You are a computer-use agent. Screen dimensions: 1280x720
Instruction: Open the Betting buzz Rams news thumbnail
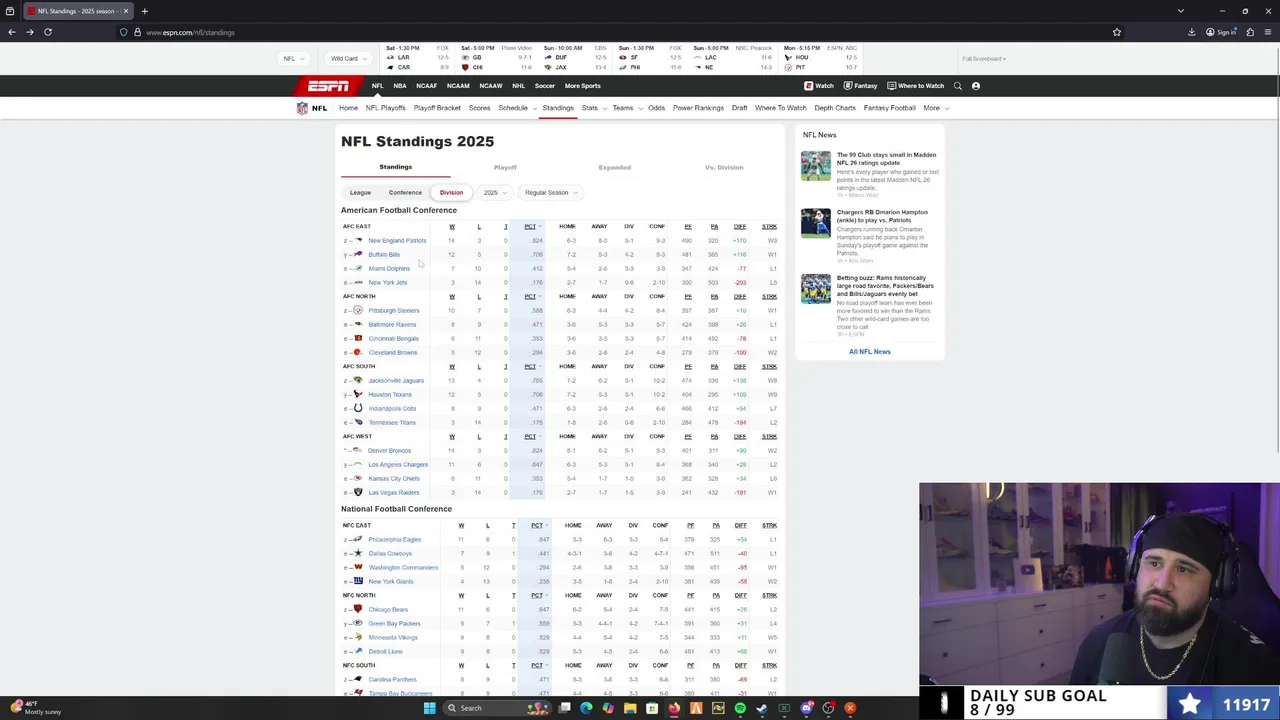pyautogui.click(x=815, y=289)
